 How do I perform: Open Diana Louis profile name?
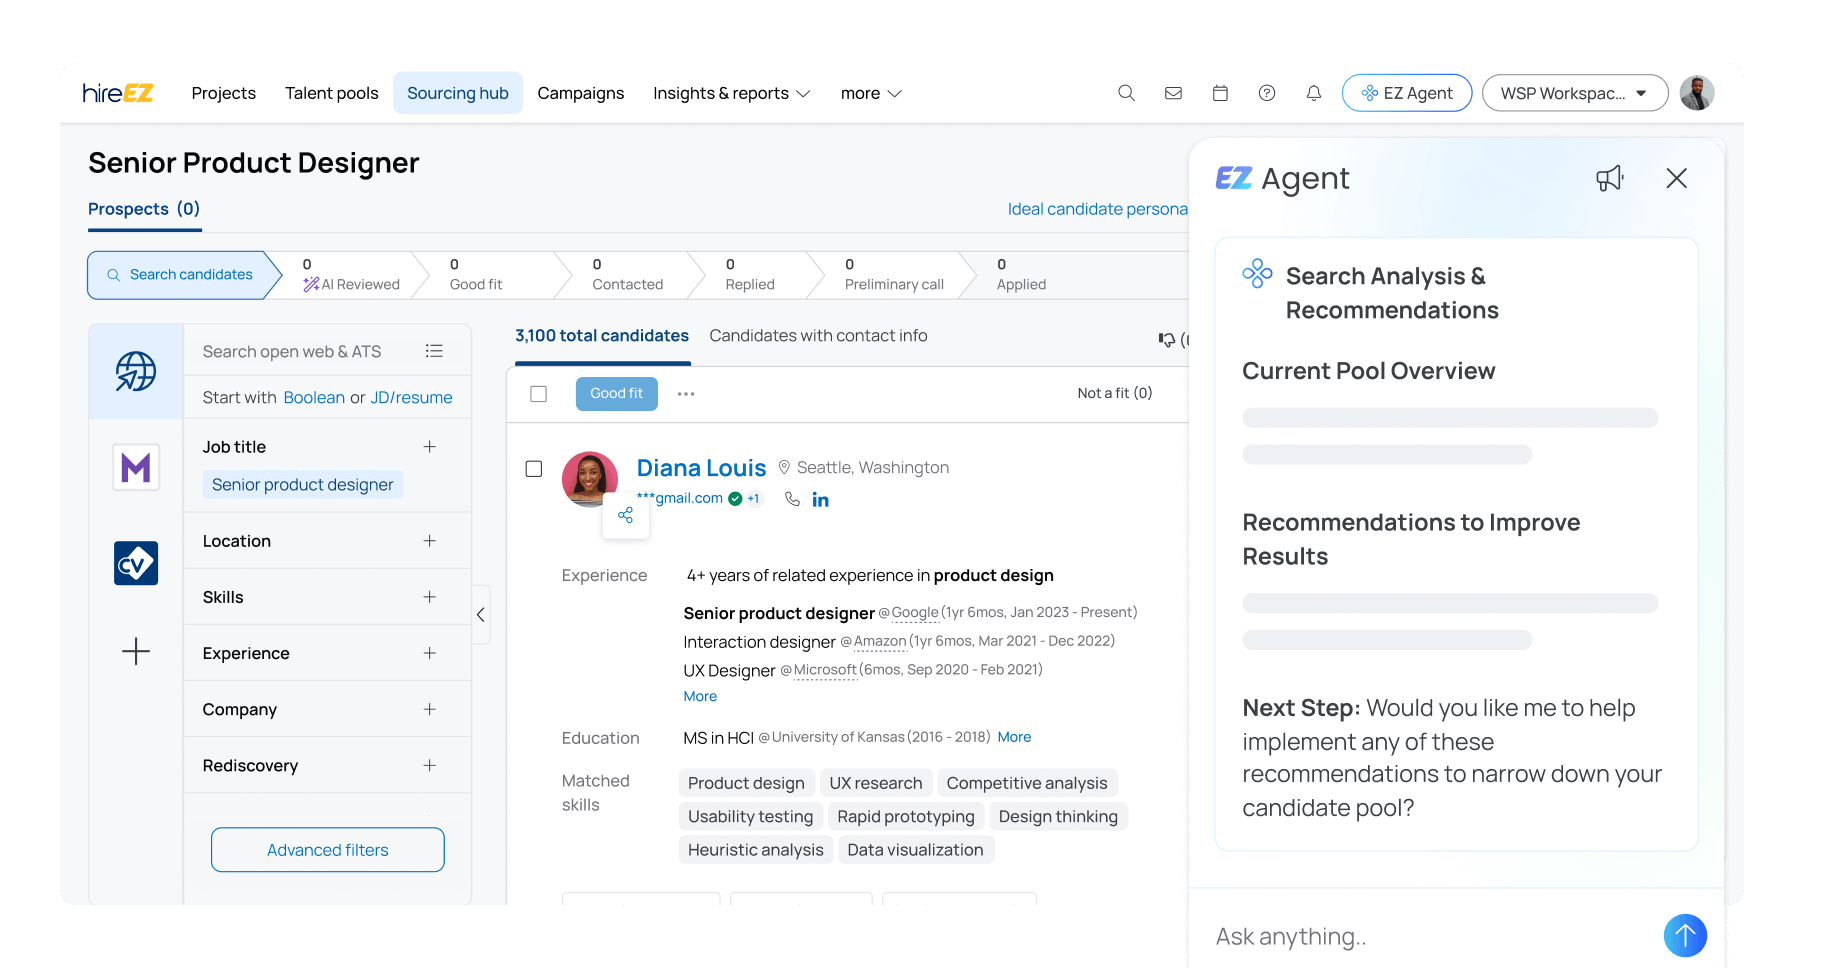pyautogui.click(x=702, y=468)
